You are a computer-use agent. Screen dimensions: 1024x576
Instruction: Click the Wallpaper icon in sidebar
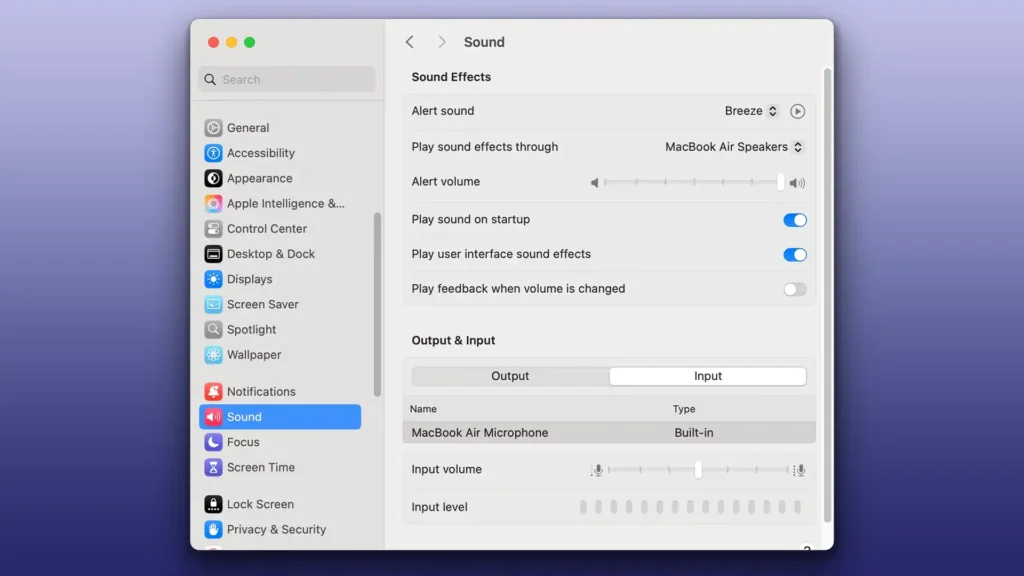(213, 355)
